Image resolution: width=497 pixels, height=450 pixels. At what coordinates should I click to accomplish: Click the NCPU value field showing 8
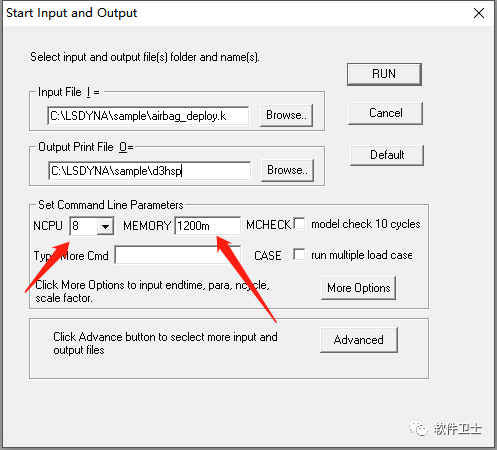point(84,226)
